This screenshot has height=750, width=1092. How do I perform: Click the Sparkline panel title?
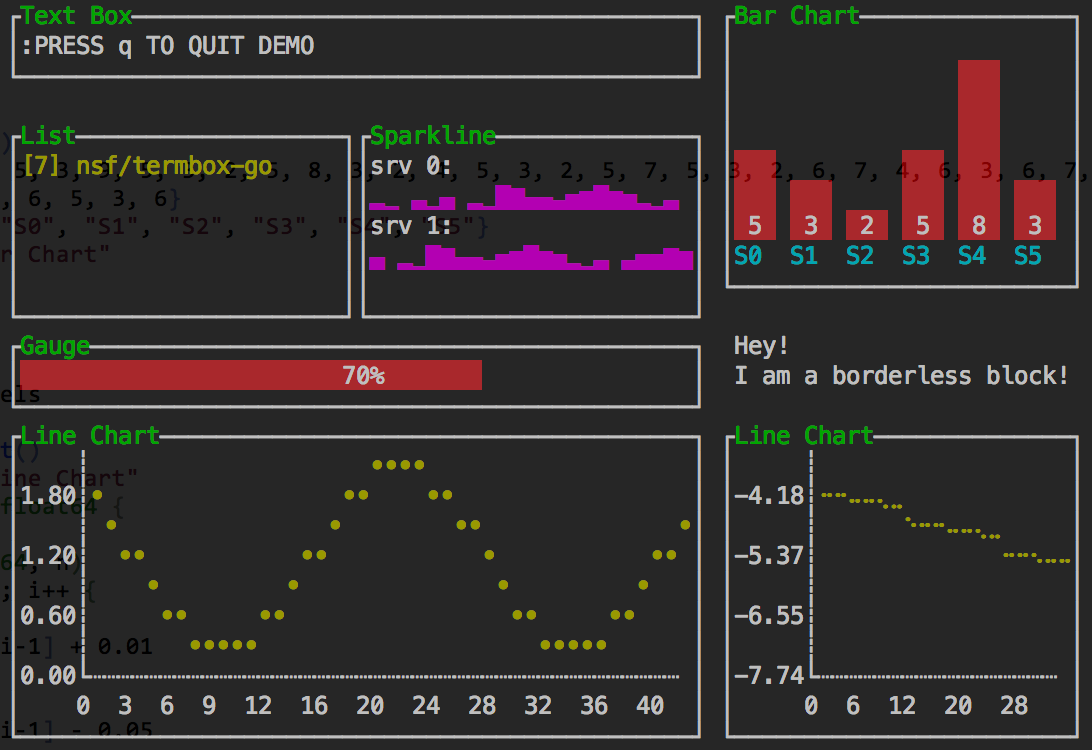pos(433,136)
